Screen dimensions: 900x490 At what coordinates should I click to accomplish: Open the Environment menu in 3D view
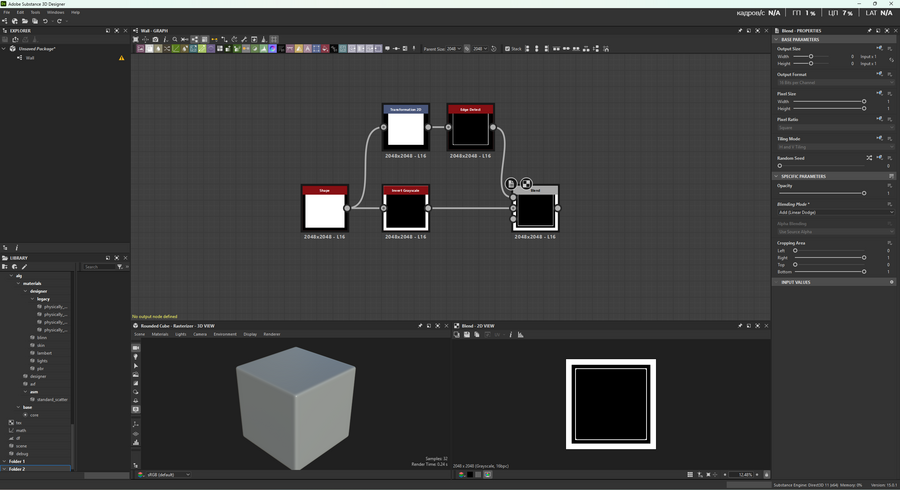coord(225,334)
